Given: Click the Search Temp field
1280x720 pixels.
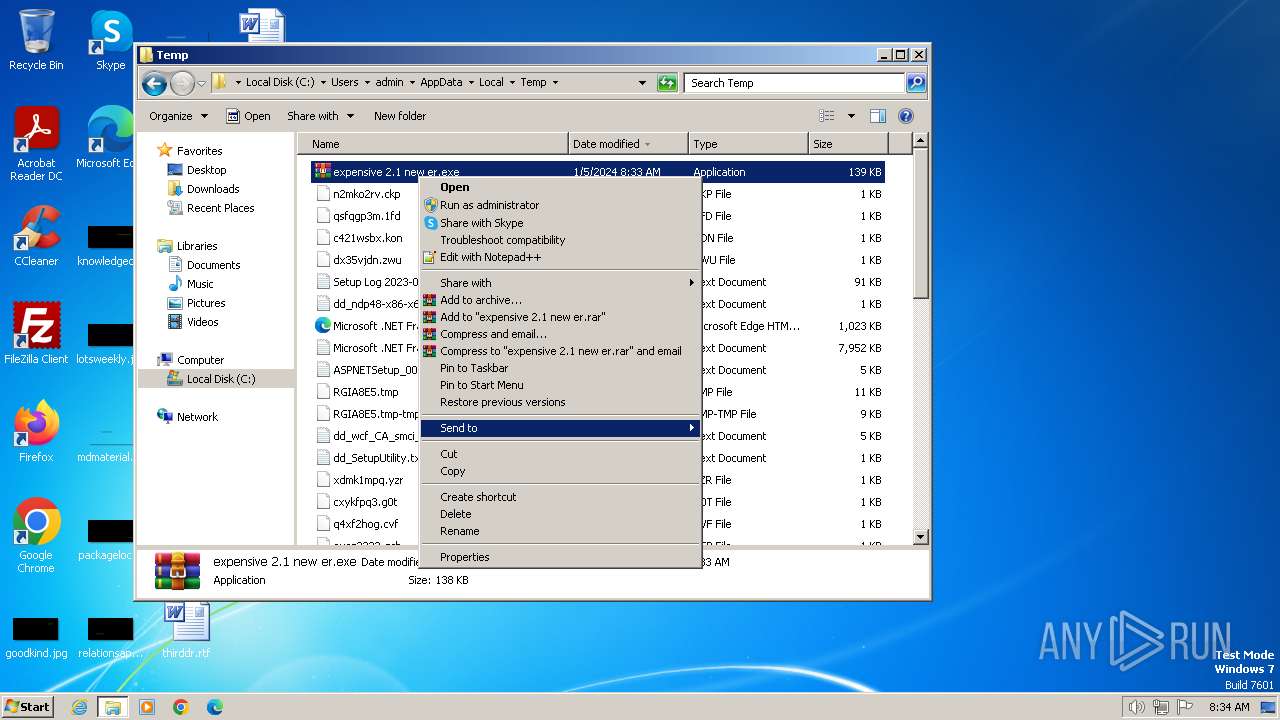Looking at the screenshot, I should [795, 83].
